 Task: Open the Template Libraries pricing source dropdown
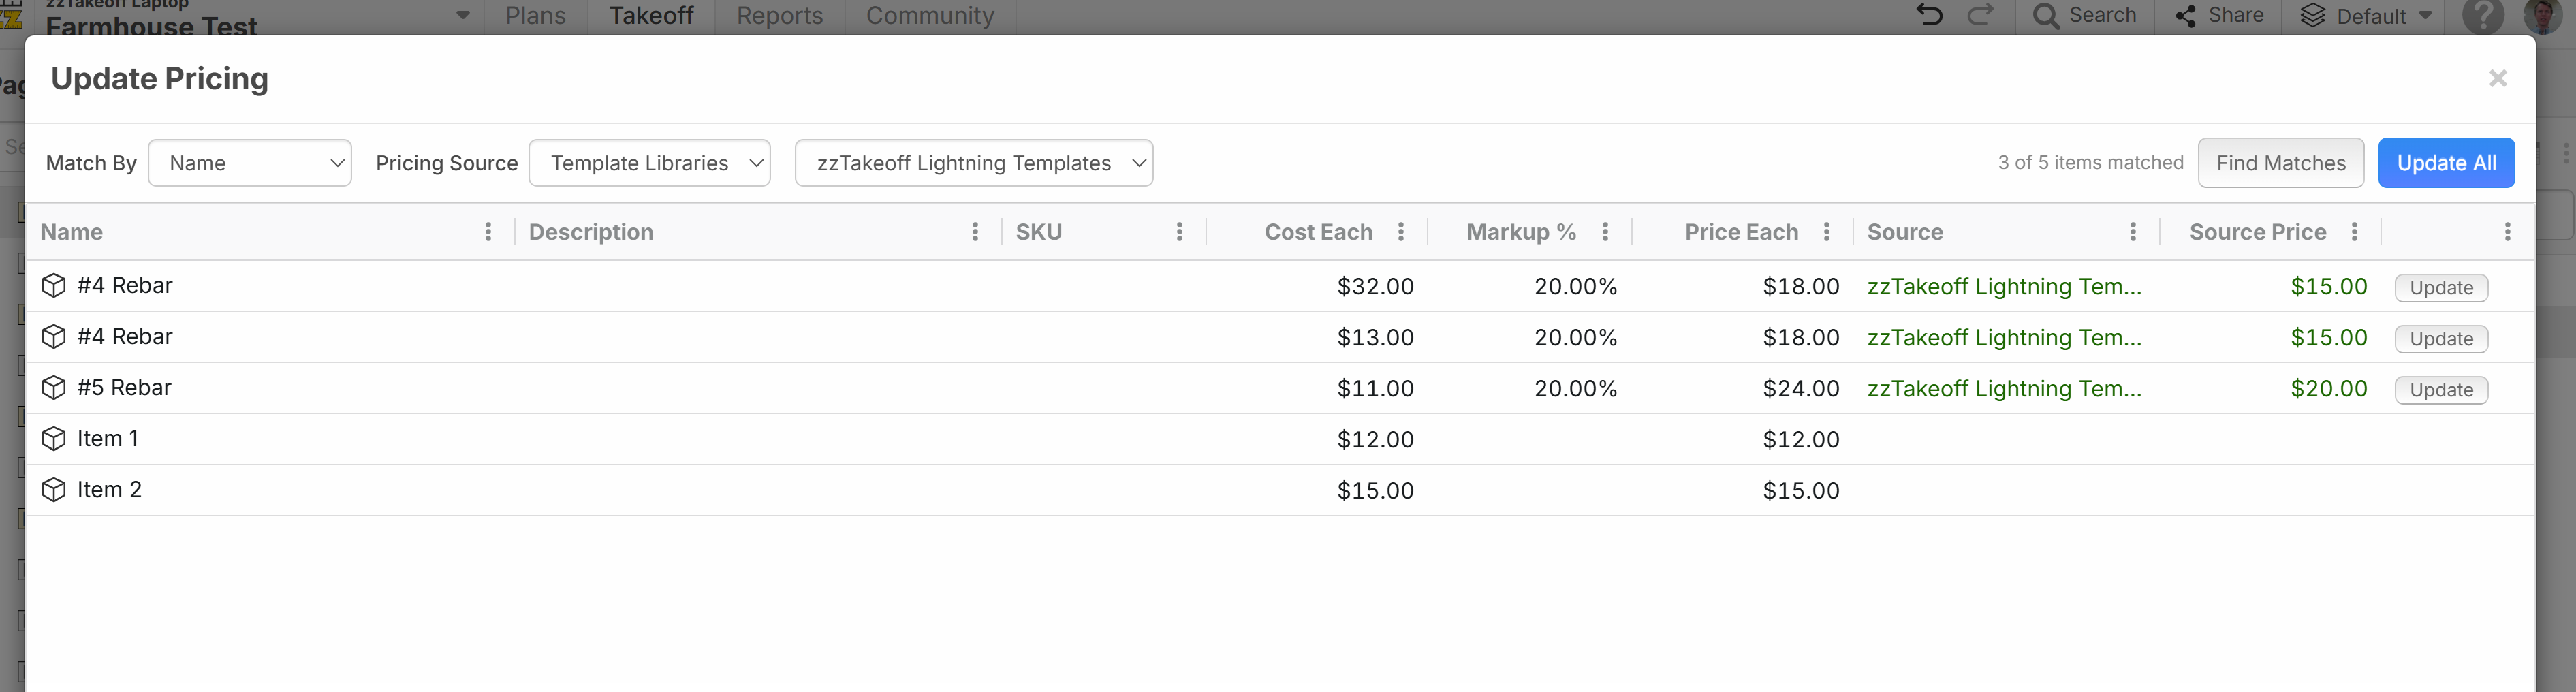coord(649,163)
